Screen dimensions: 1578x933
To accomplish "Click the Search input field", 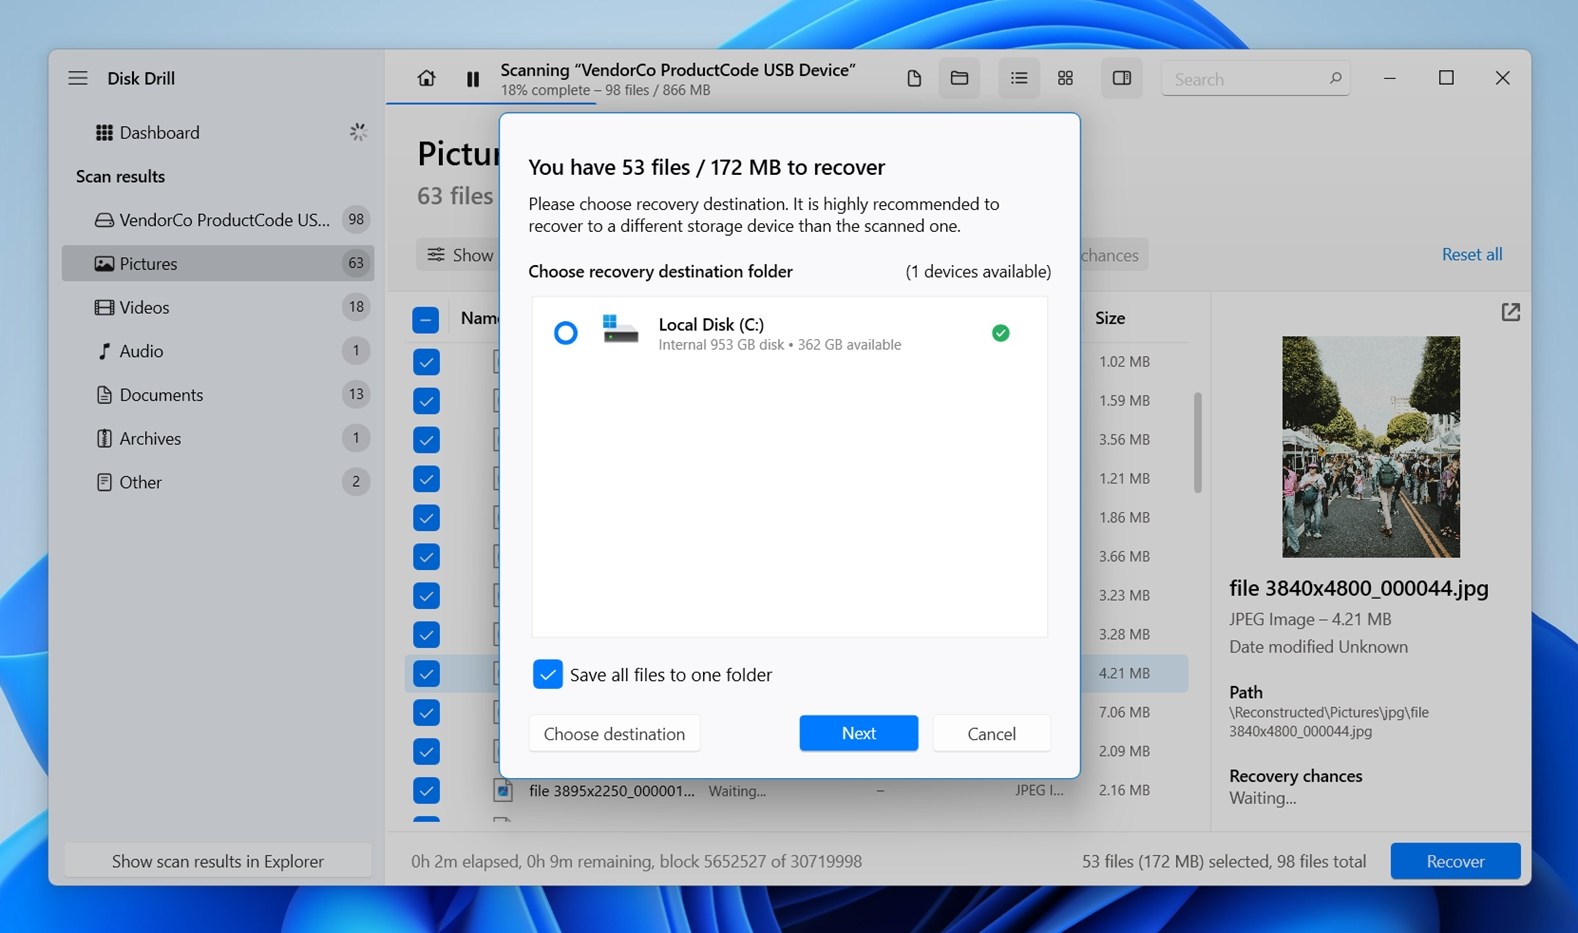I will (1255, 79).
